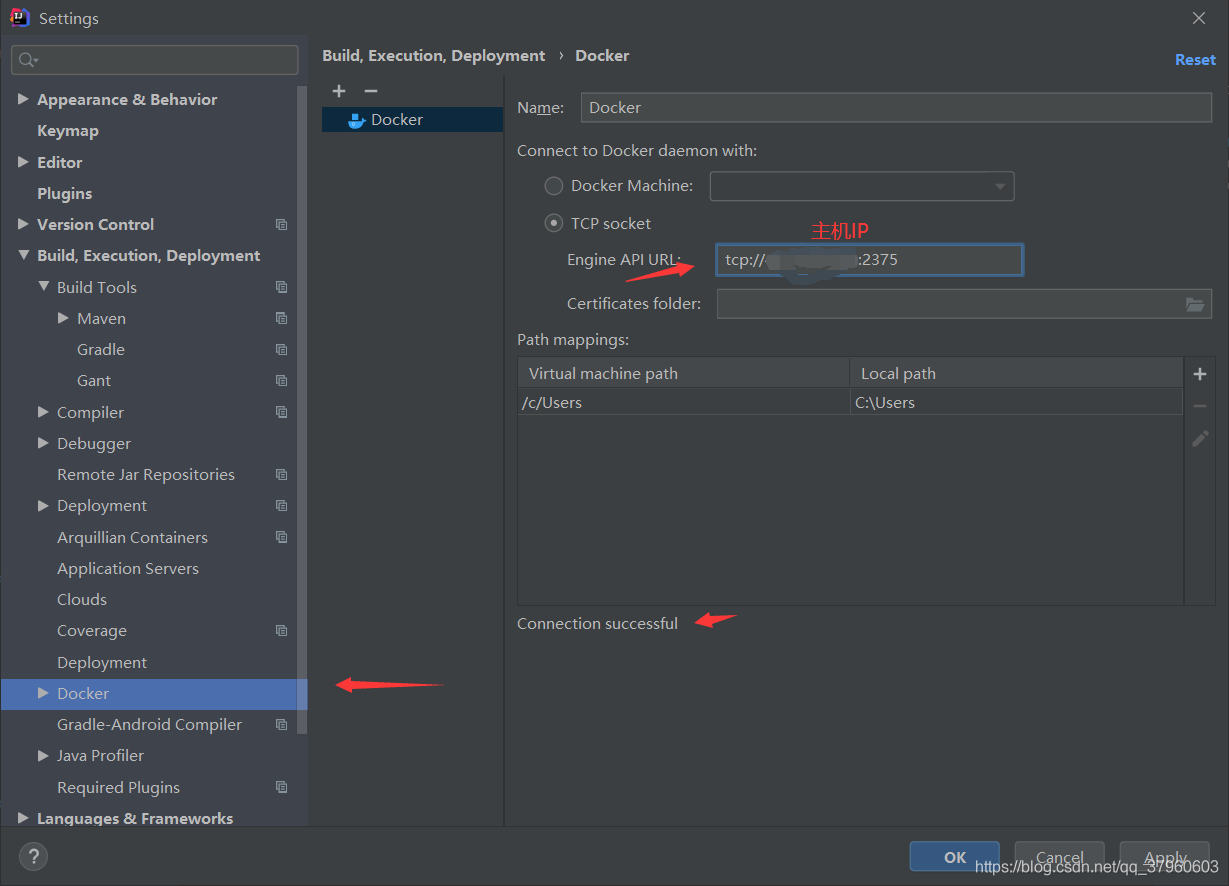Select Application Servers in settings tree
This screenshot has width=1229, height=886.
pos(127,568)
